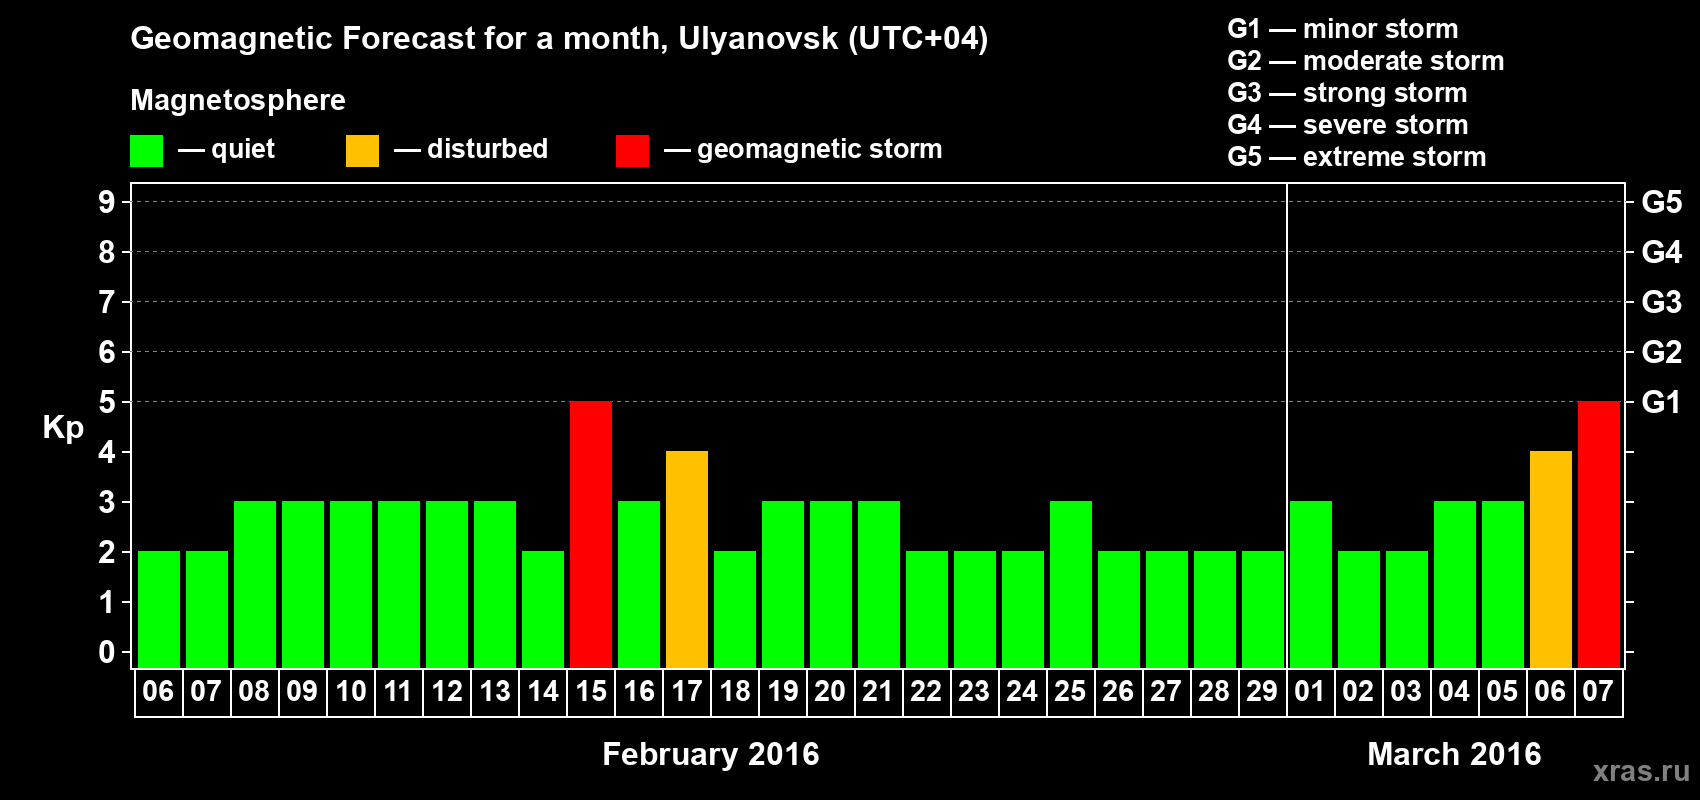Click date label 10 under February
Image resolution: width=1700 pixels, height=800 pixels.
tap(351, 691)
